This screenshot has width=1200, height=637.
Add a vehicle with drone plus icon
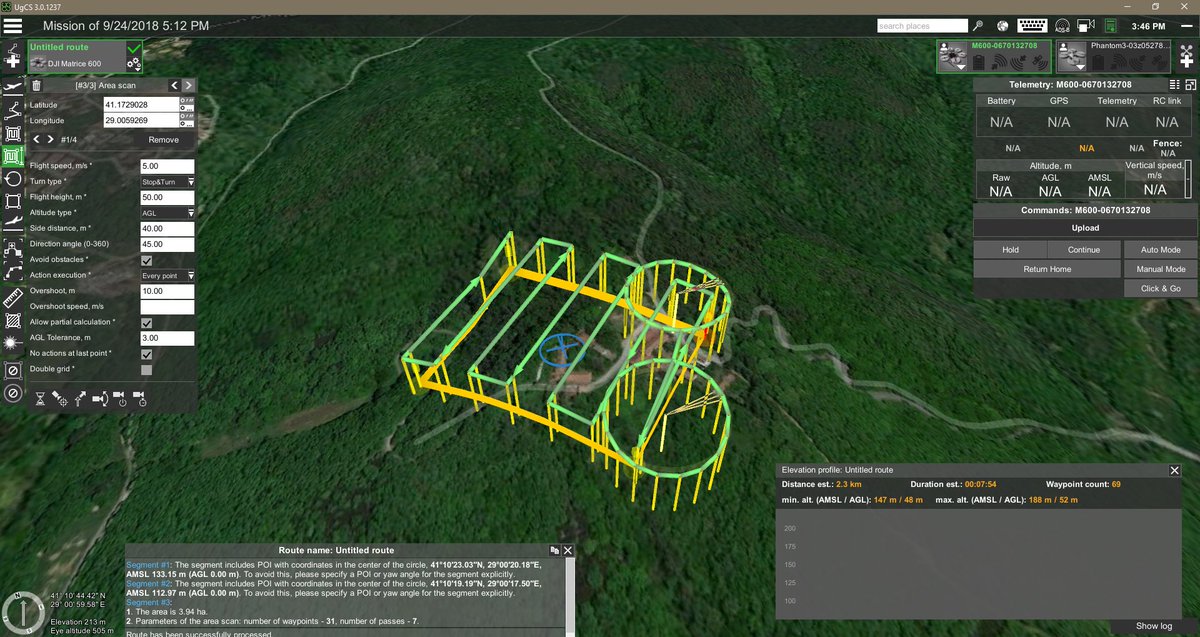click(x=1186, y=57)
